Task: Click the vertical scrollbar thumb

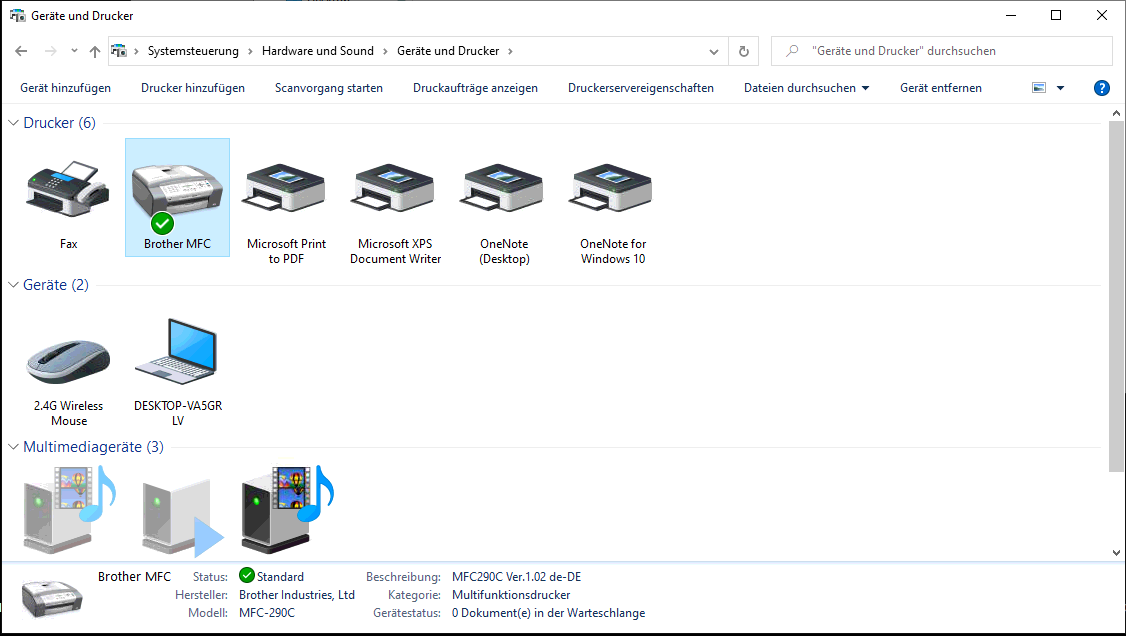Action: coord(1115,296)
